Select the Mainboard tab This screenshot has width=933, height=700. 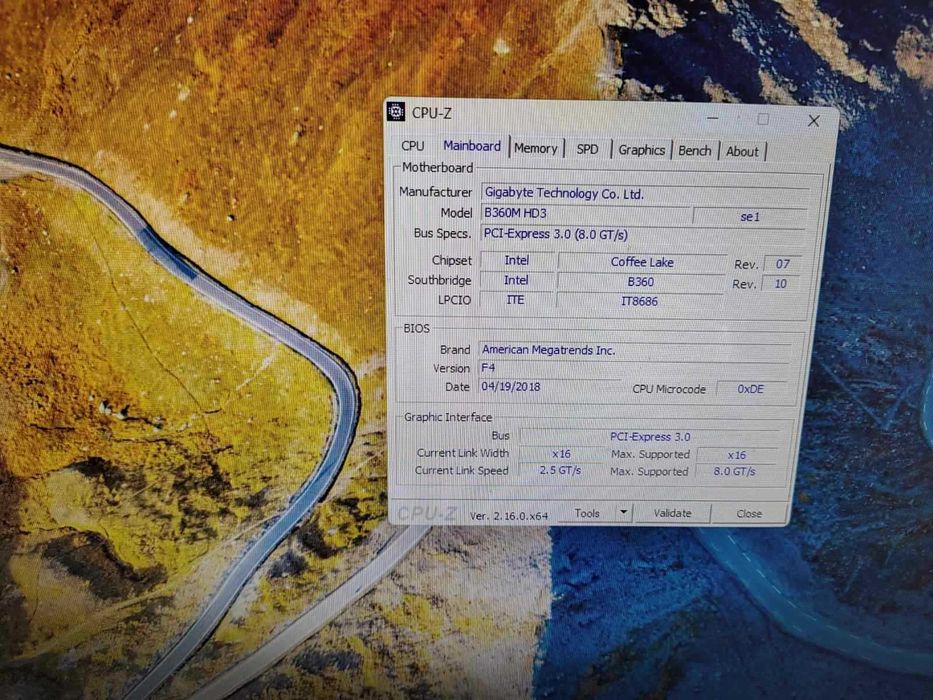click(472, 146)
